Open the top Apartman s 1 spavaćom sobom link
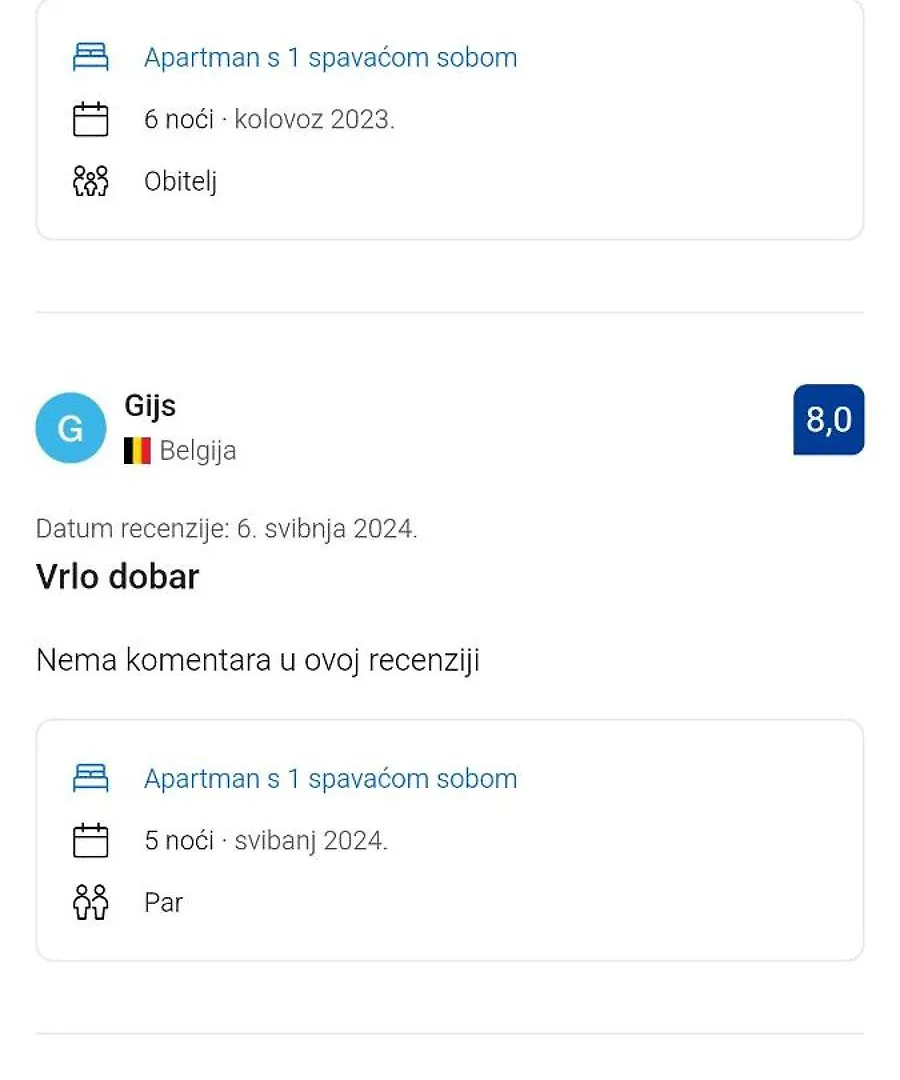The height and width of the screenshot is (1080, 900). point(331,57)
